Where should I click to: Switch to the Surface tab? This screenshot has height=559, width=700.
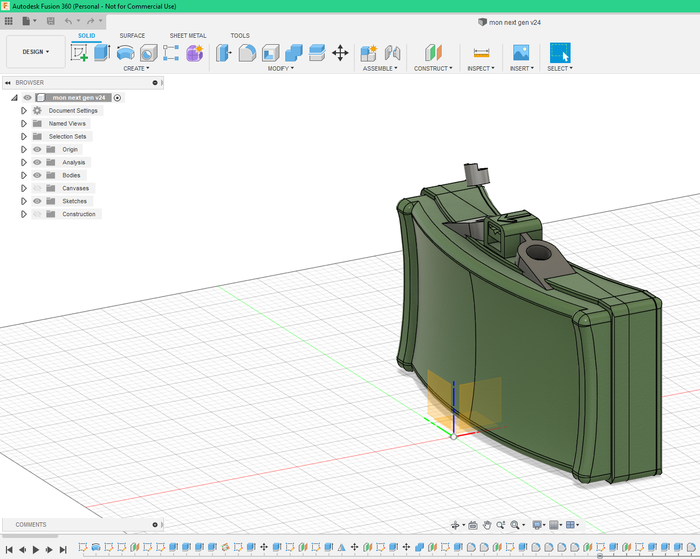click(132, 35)
